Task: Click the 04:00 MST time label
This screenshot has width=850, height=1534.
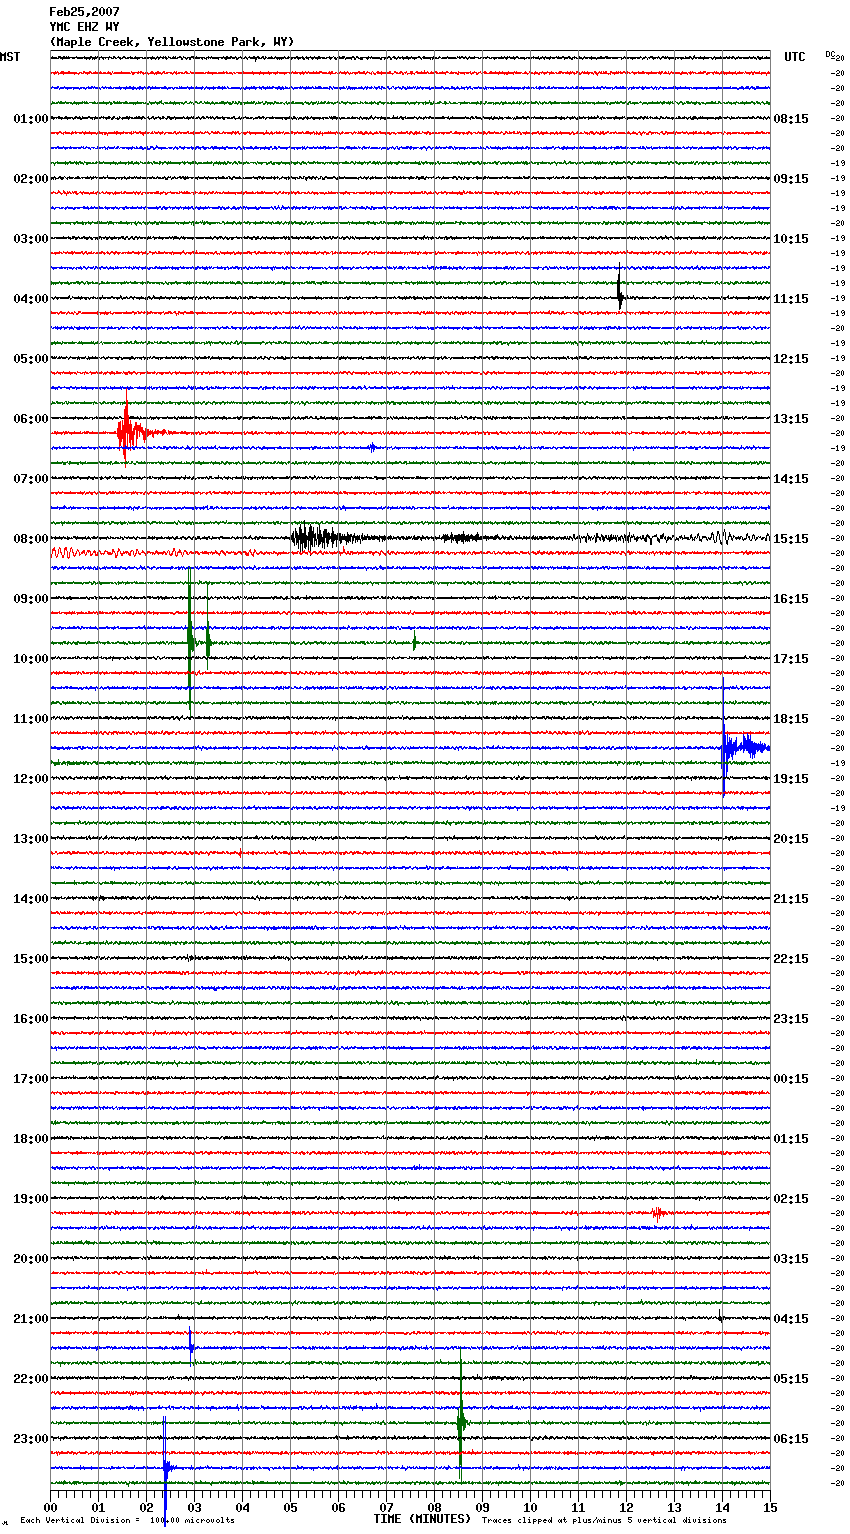Action: coord(30,299)
